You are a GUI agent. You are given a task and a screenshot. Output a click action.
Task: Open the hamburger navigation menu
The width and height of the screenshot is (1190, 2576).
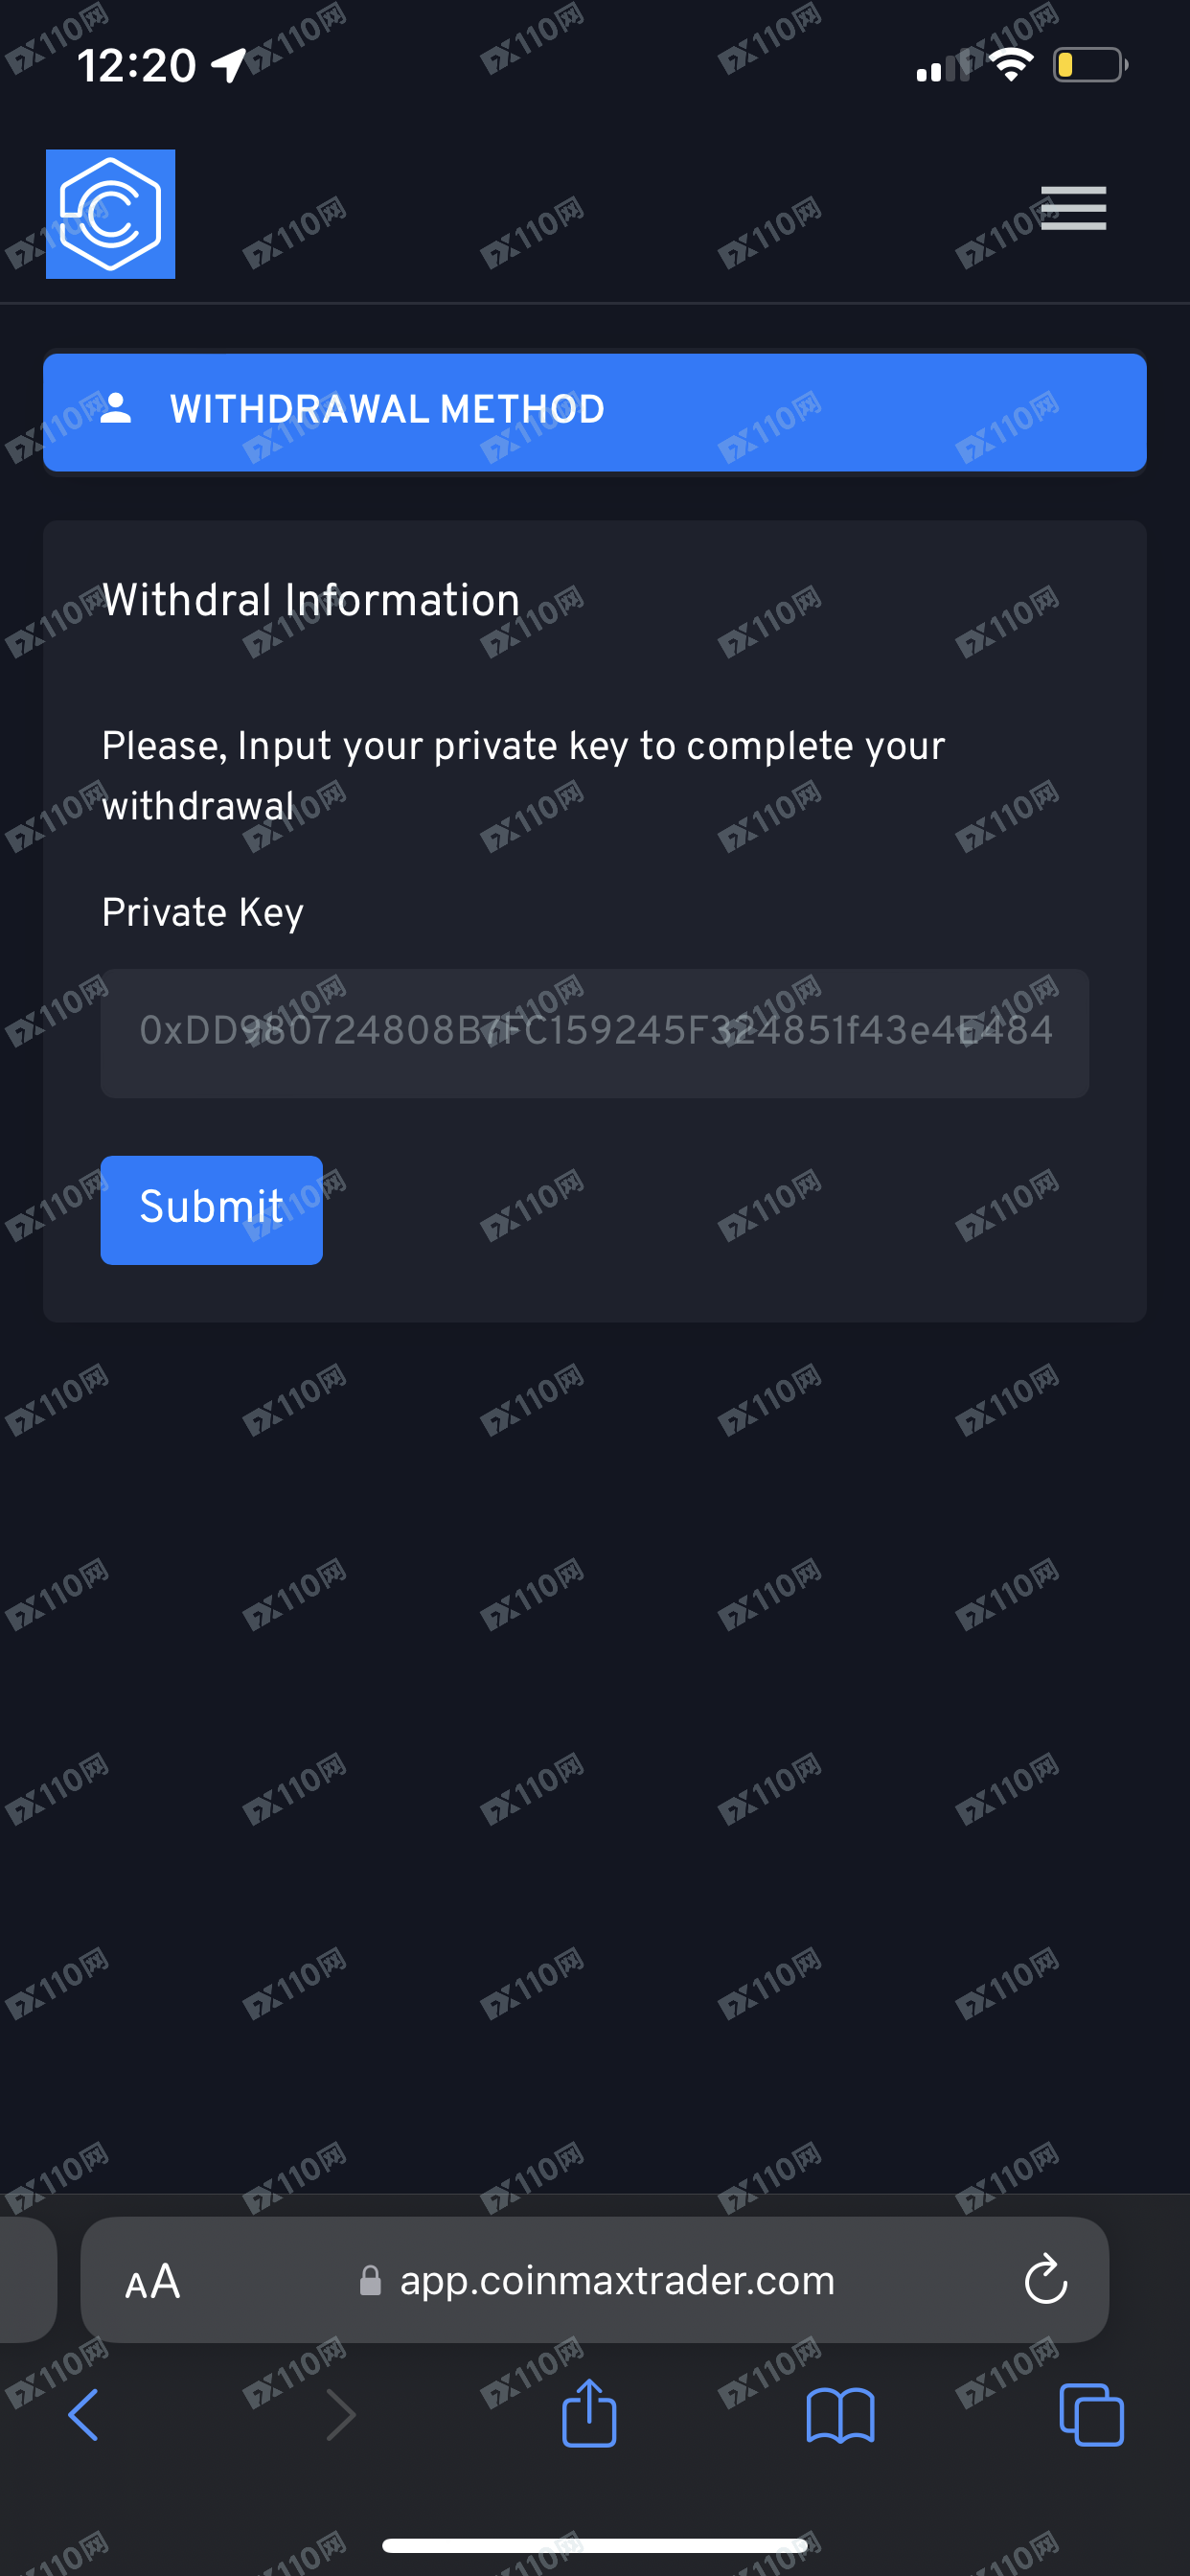pos(1073,208)
